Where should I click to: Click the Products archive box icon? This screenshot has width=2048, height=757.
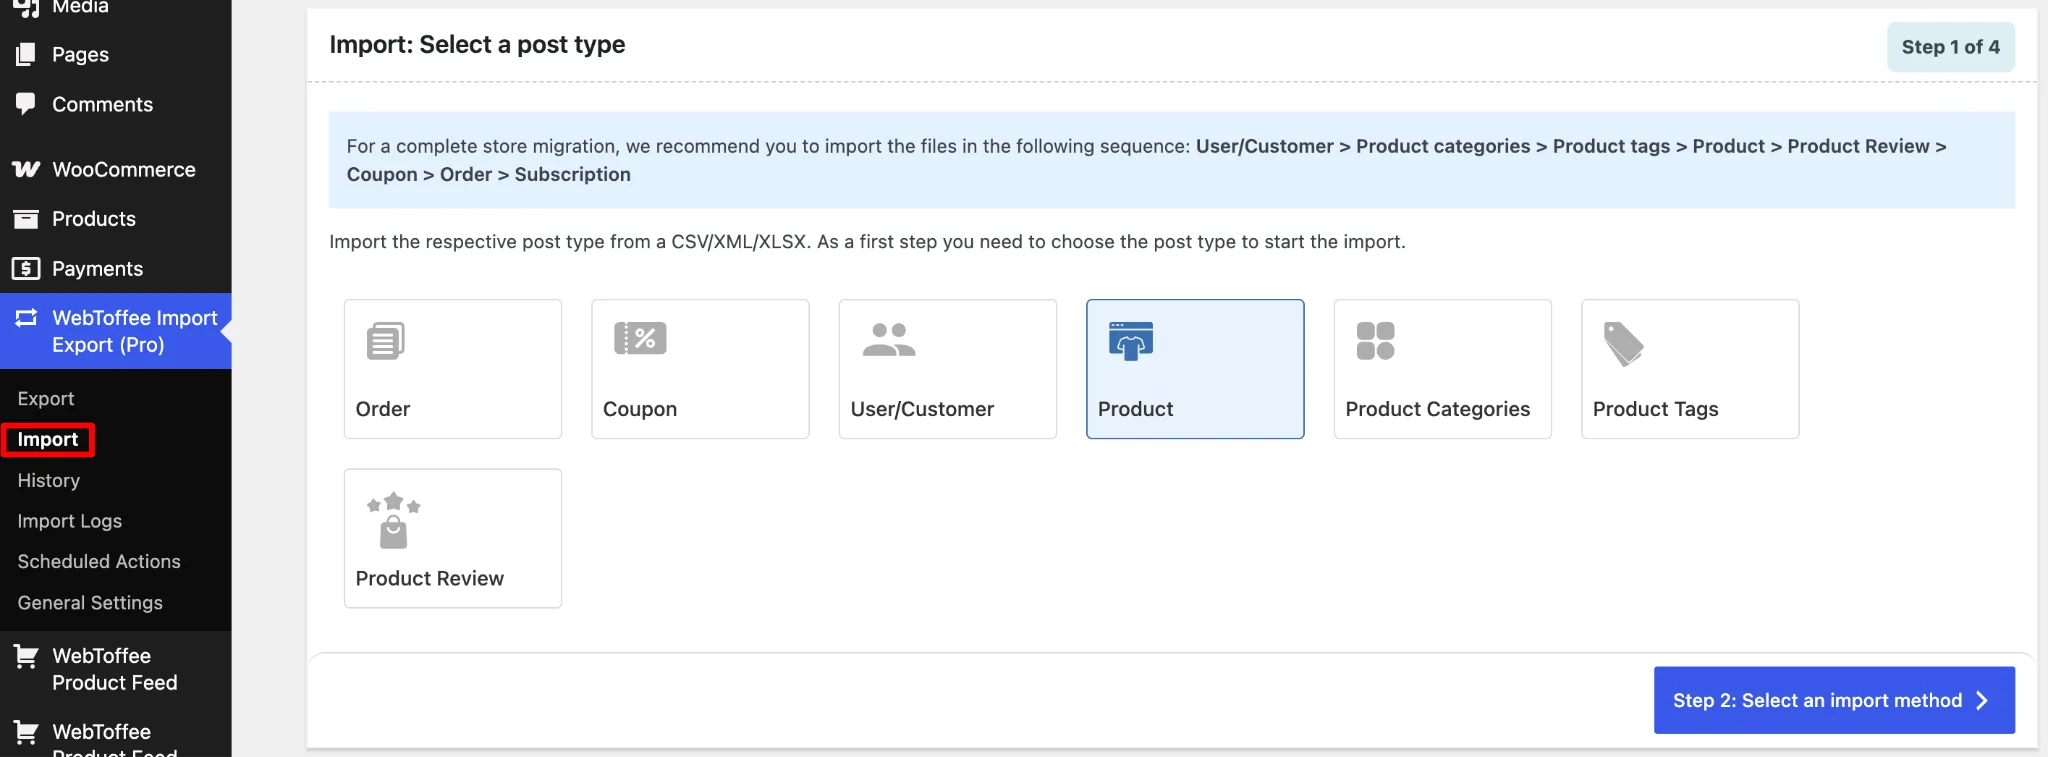[26, 218]
